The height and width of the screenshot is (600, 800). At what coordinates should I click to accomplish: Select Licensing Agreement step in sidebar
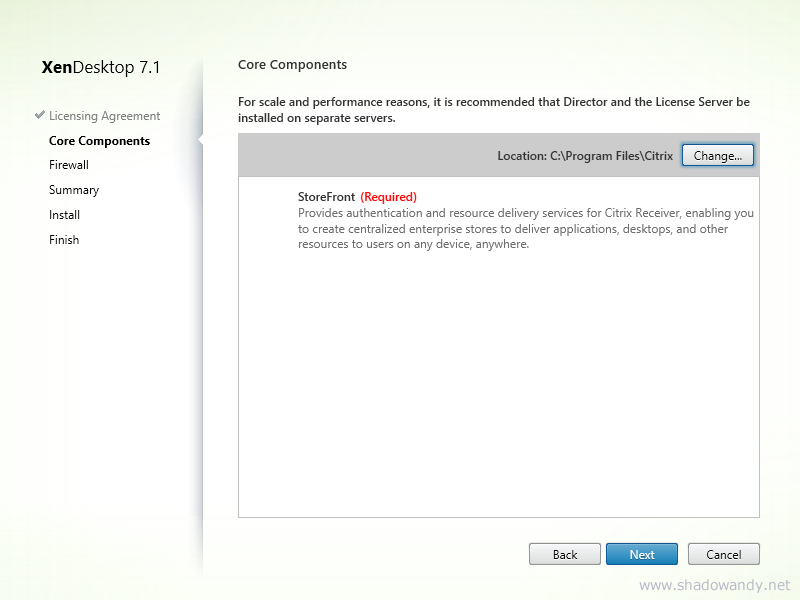(x=105, y=116)
